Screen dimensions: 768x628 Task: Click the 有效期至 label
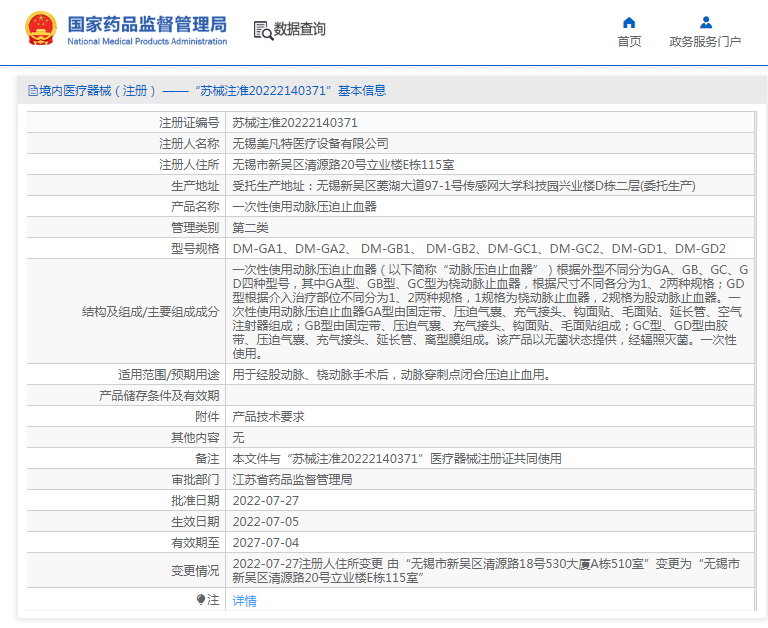pyautogui.click(x=195, y=543)
